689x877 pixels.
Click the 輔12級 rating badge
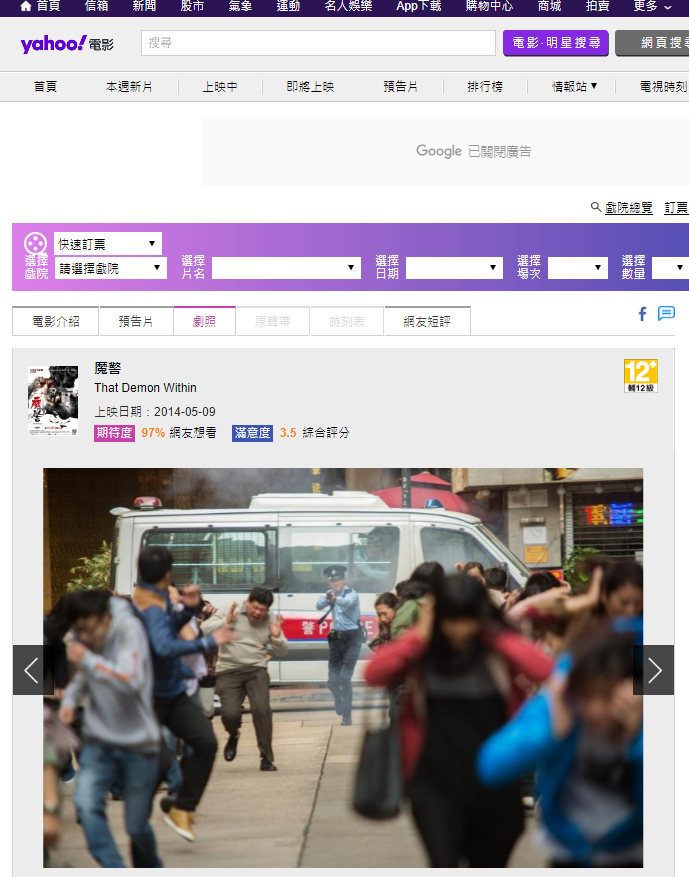(x=641, y=376)
